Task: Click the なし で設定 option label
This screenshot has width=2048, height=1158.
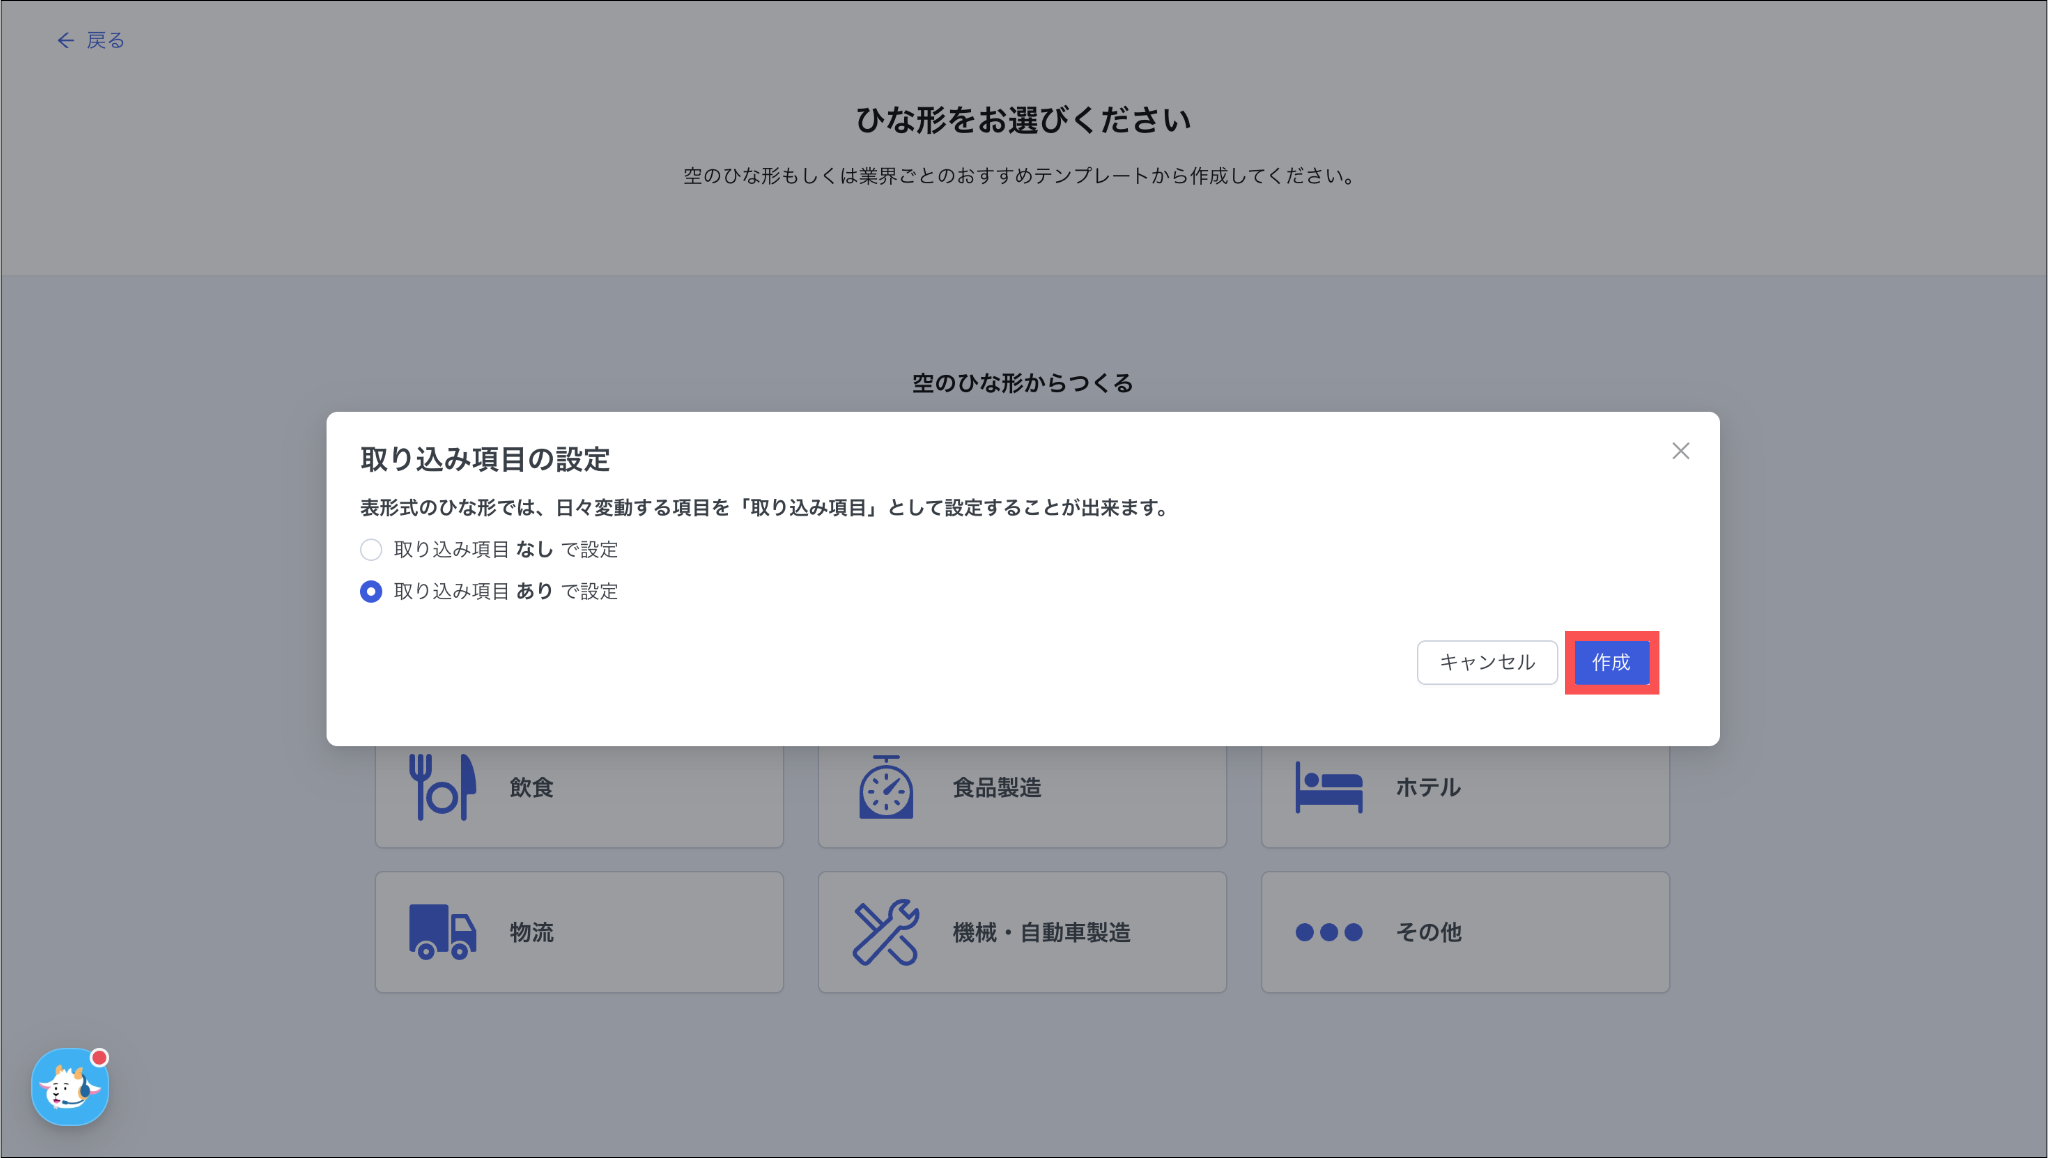Action: pos(566,550)
